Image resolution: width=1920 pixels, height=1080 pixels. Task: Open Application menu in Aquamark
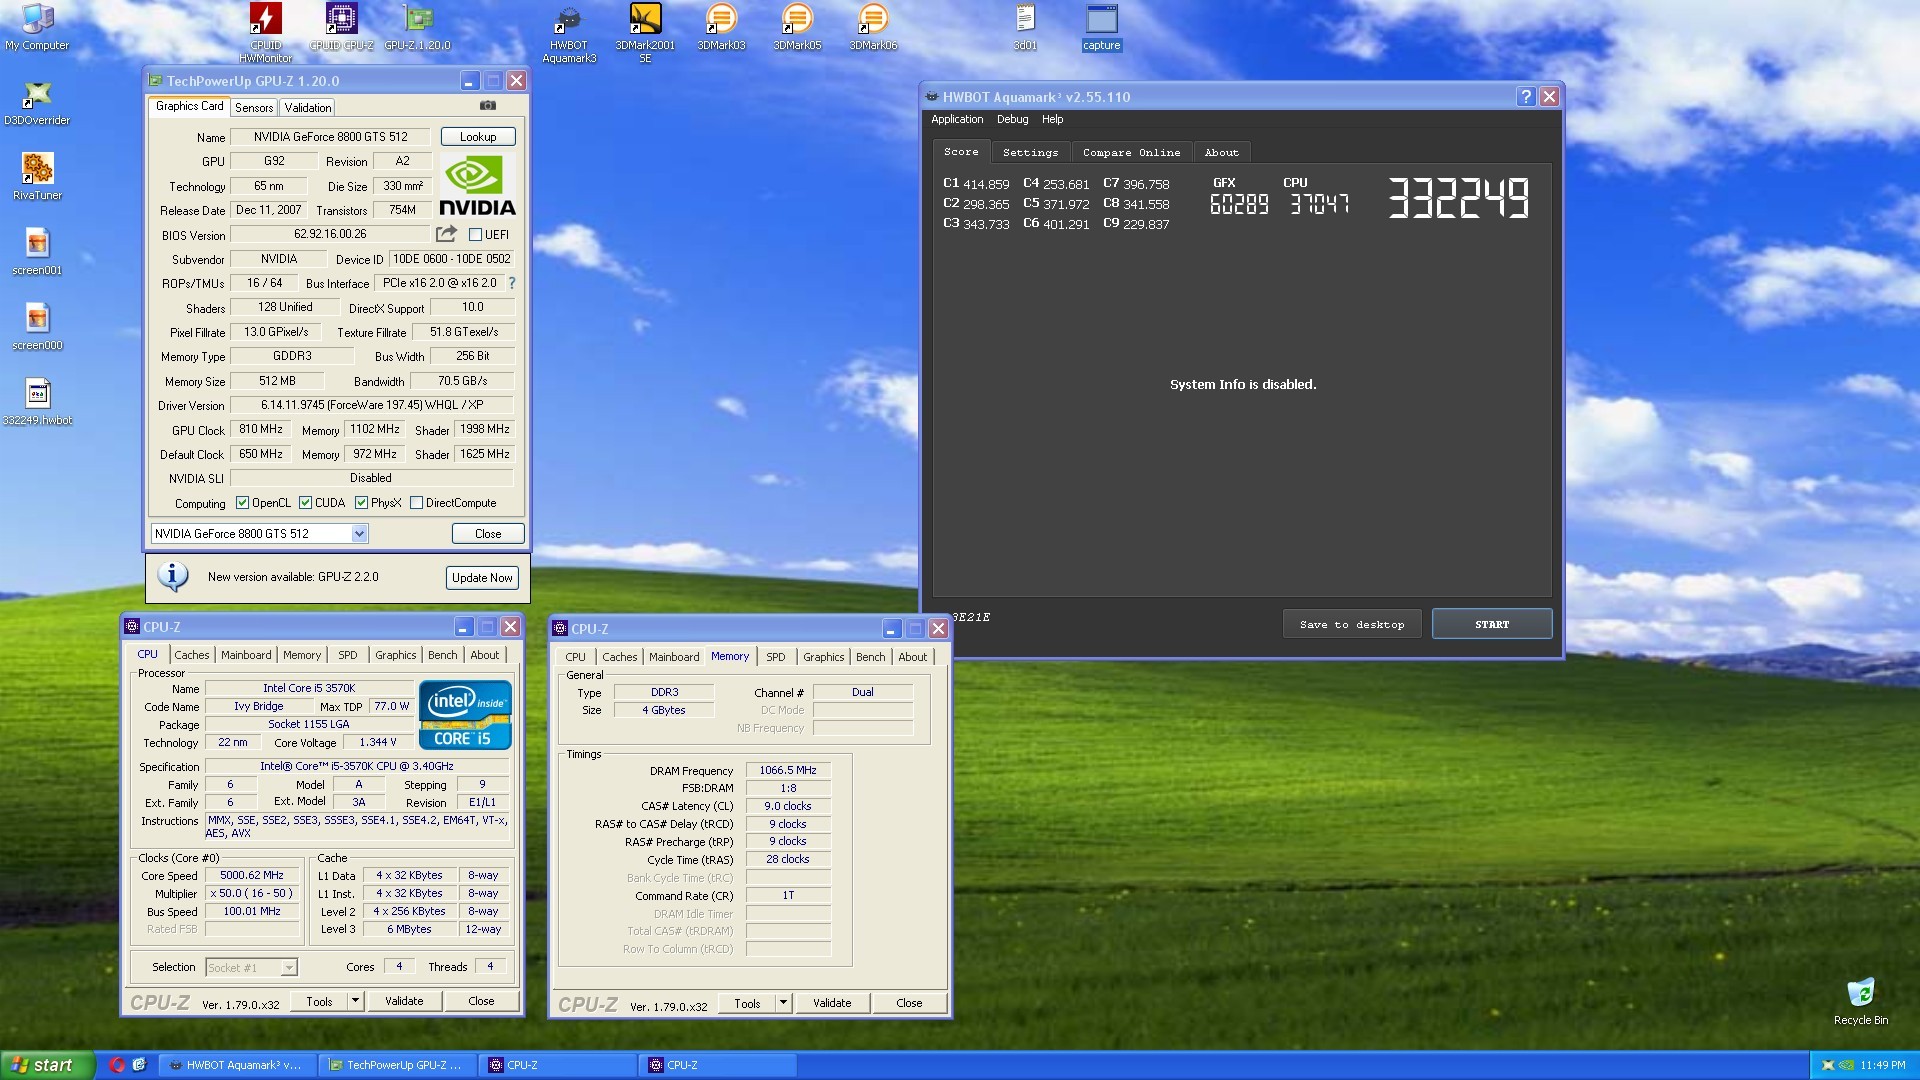point(957,119)
